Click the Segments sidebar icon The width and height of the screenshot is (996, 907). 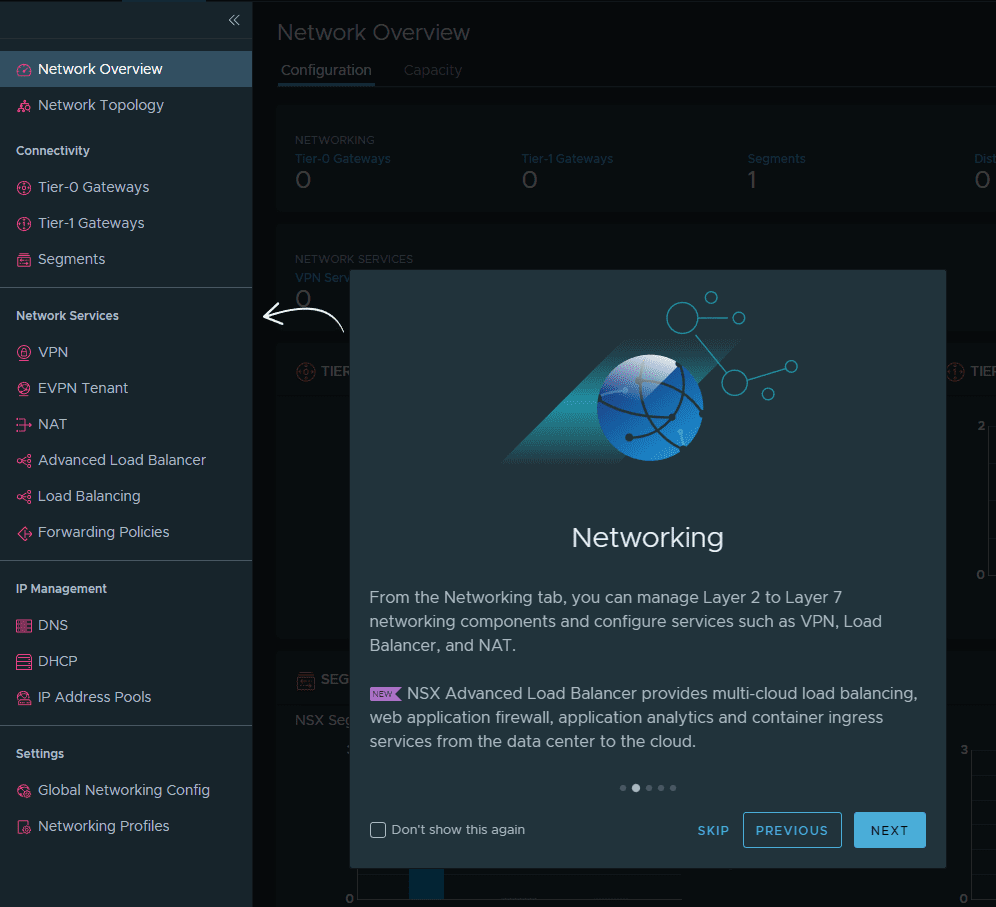click(24, 260)
